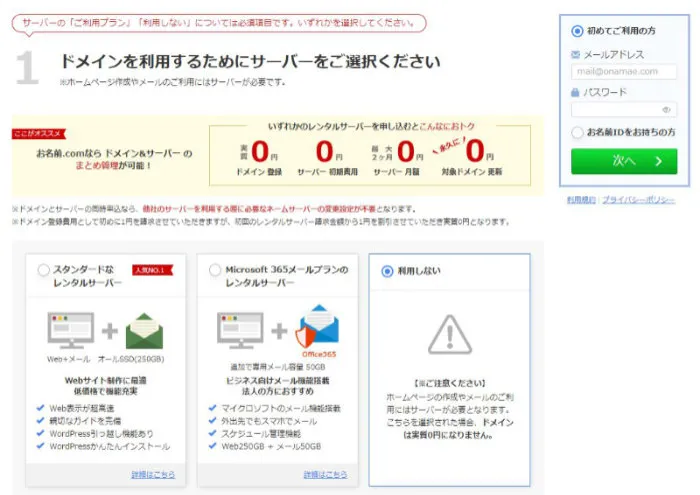
Task: Open 詳細はこちら link in standard server card
Action: pyautogui.click(x=153, y=474)
